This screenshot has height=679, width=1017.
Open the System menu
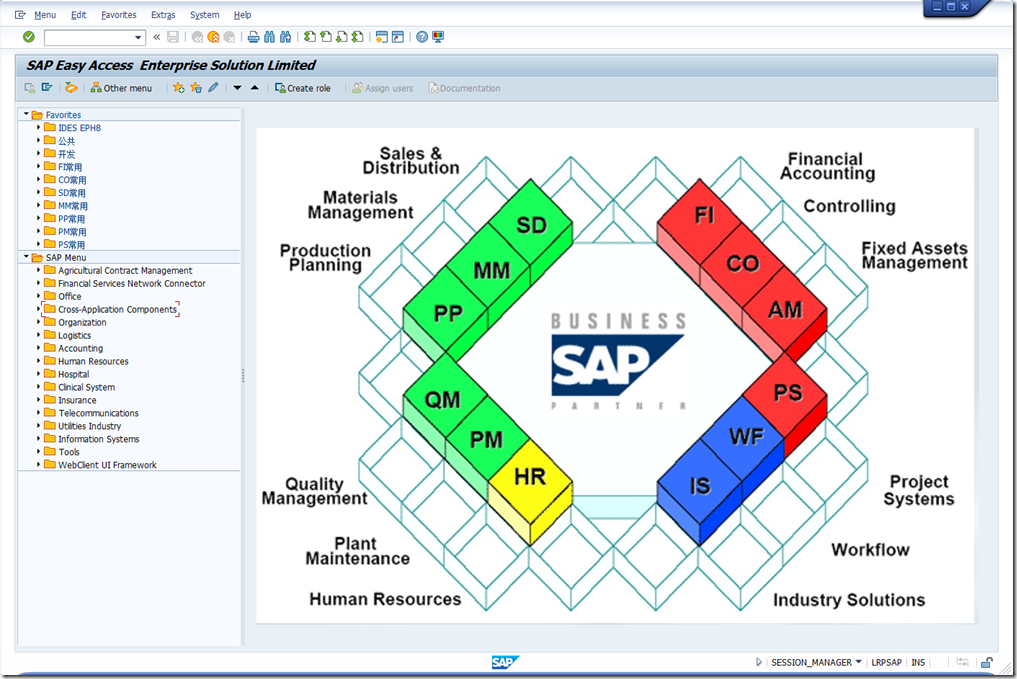pyautogui.click(x=204, y=15)
